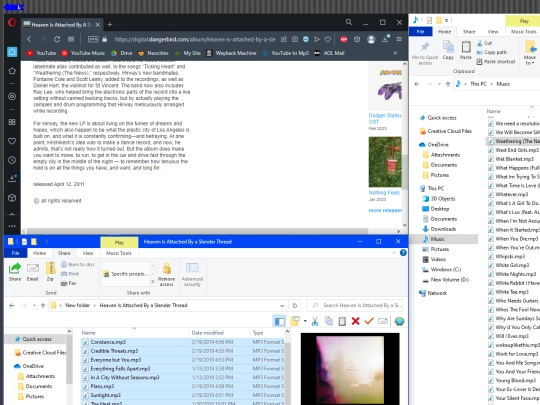The image size is (540, 405).
Task: Click the album art preview thumbnail
Action: tap(350, 368)
